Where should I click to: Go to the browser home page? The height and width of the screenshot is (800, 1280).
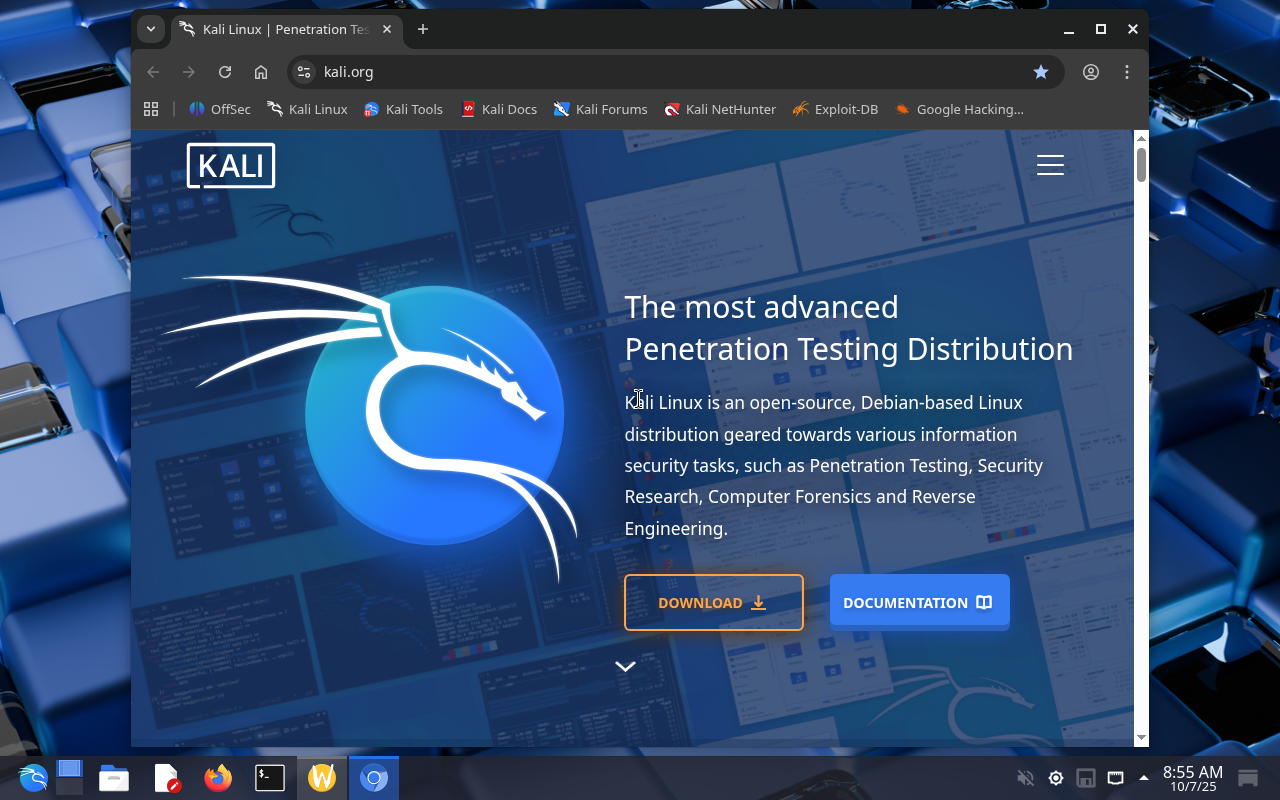pyautogui.click(x=261, y=72)
